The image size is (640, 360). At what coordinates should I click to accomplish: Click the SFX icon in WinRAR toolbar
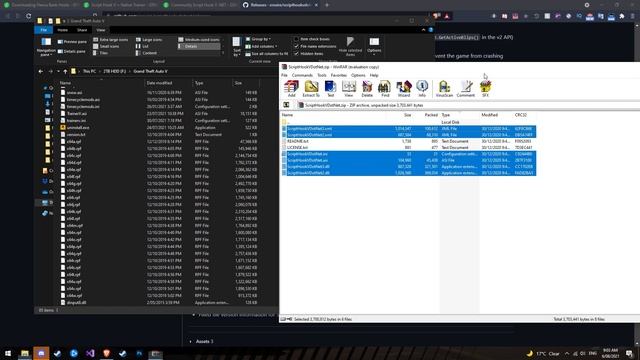tap(485, 89)
